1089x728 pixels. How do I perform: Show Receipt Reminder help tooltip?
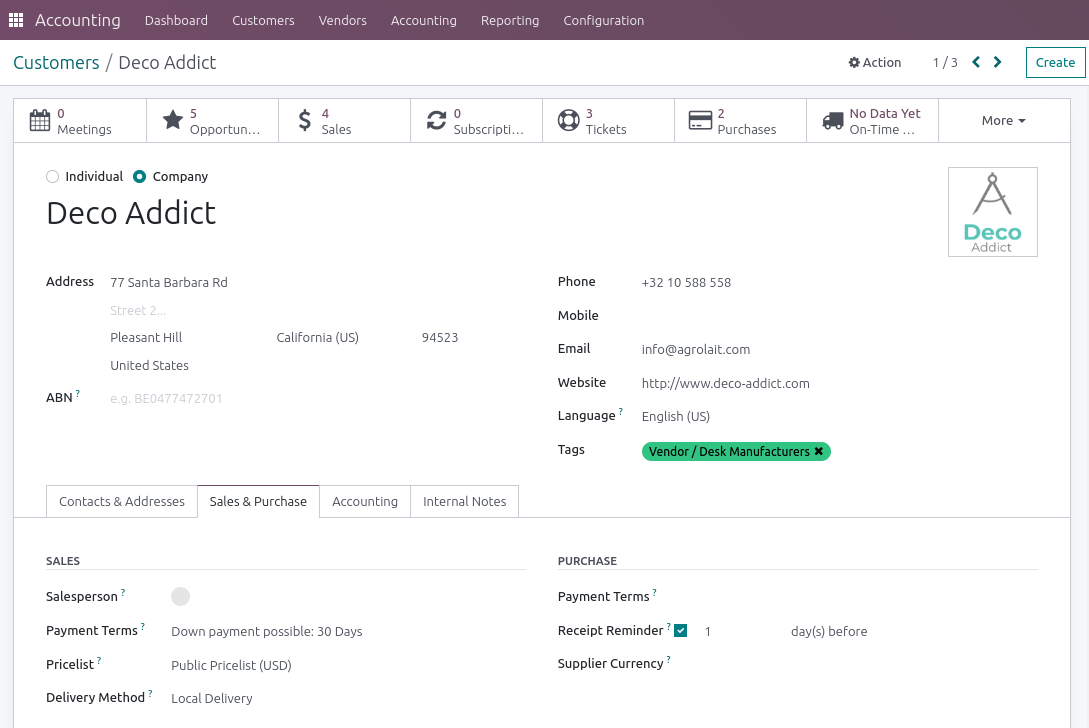[668, 626]
